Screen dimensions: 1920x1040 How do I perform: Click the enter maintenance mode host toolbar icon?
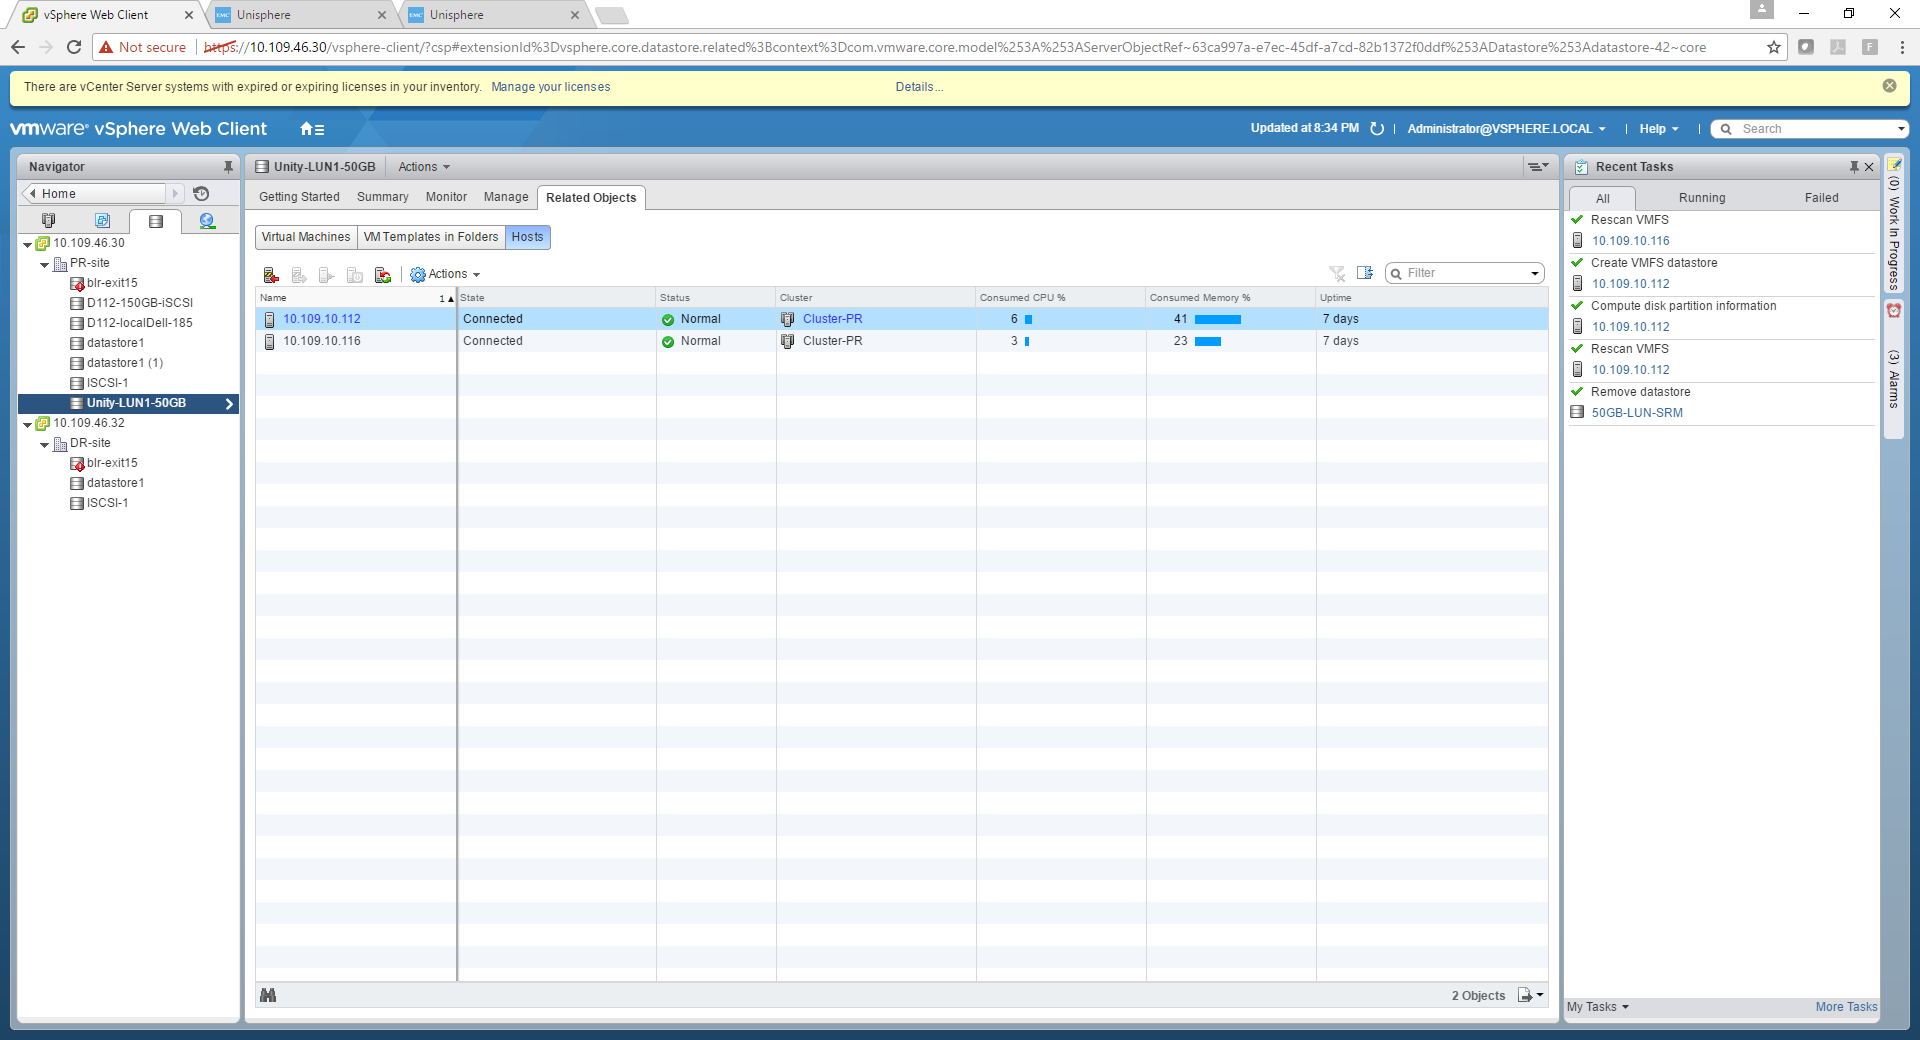point(270,275)
